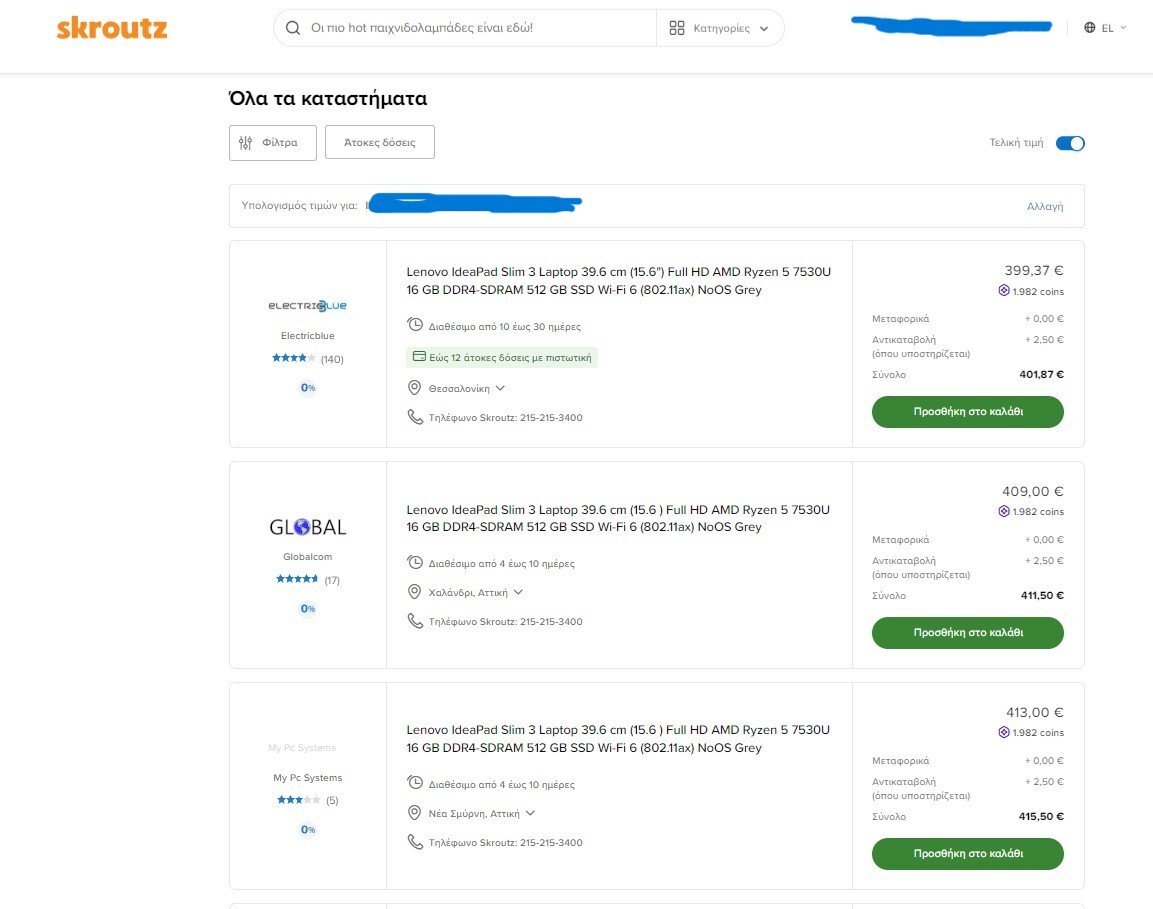Screen dimensions: 1153x909
Task: Expand the Νέα Σμύρνη, Αττική location chevron
Action: 530,813
